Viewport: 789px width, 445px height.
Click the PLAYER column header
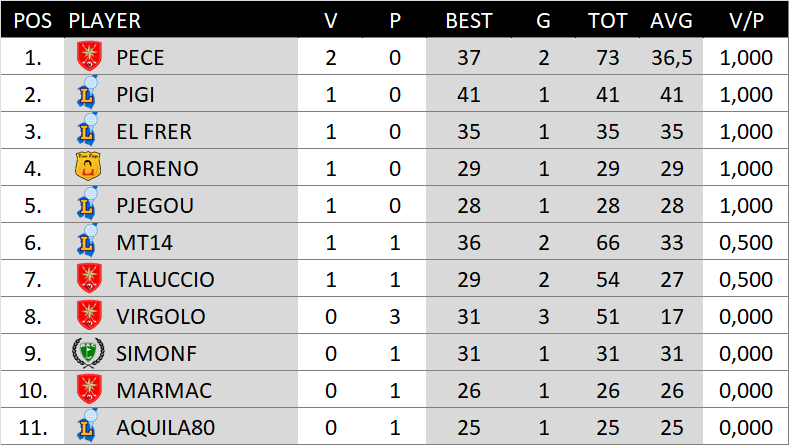[x=104, y=21]
